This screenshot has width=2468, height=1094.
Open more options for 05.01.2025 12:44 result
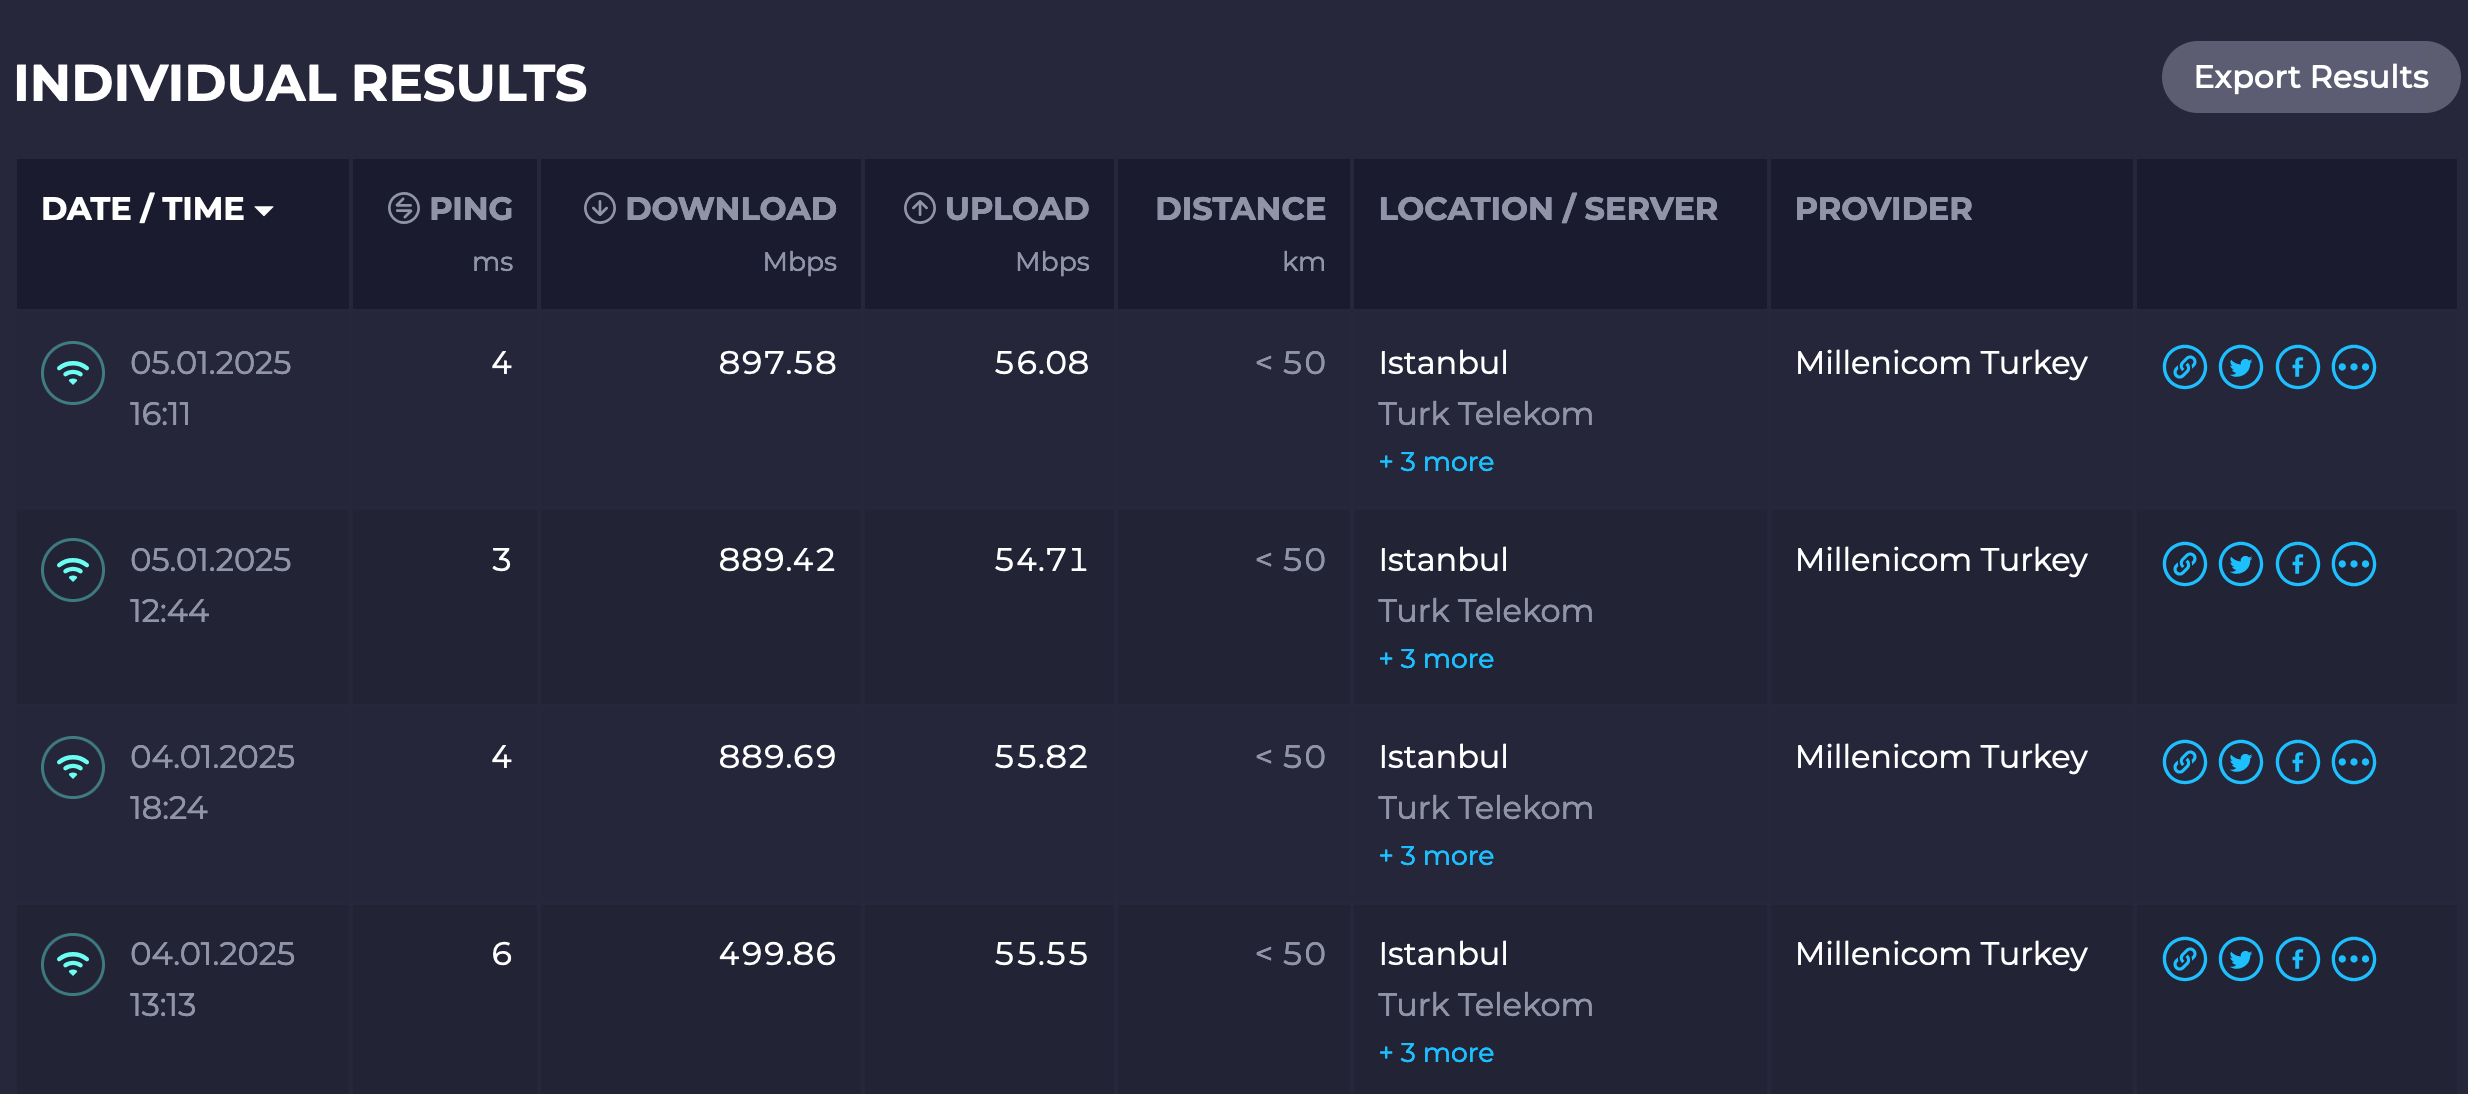tap(2354, 564)
